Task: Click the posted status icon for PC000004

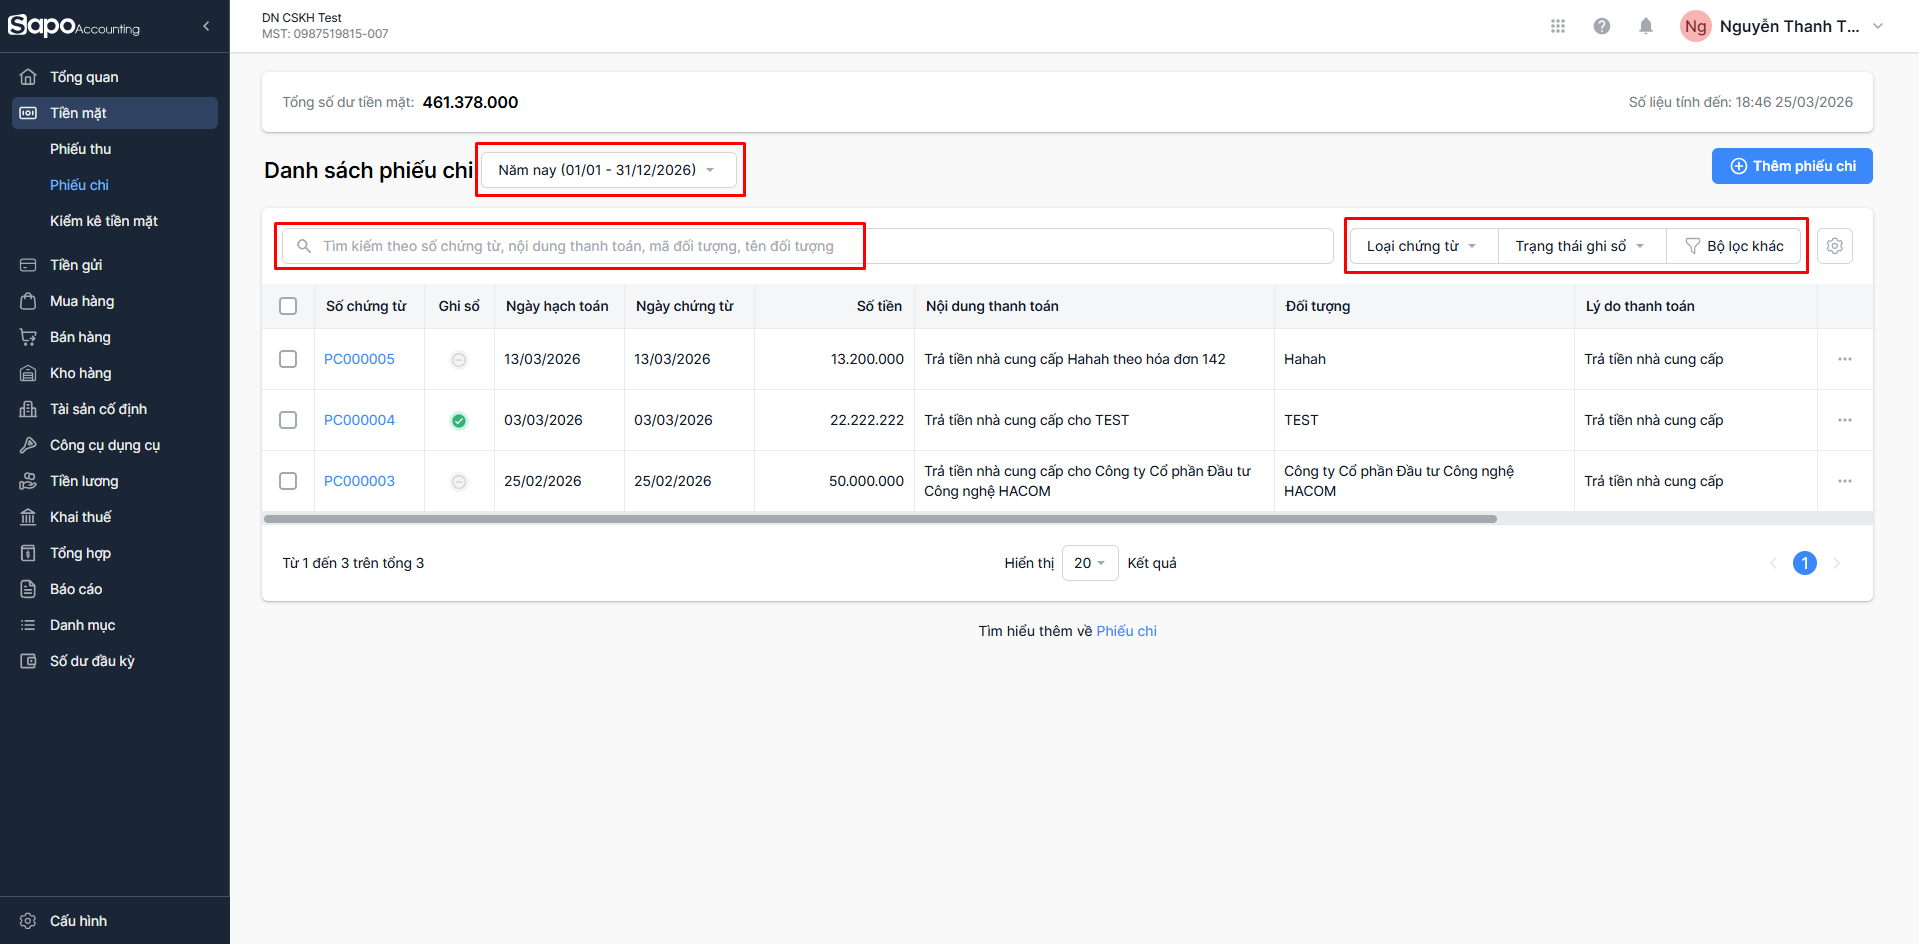Action: pyautogui.click(x=459, y=421)
